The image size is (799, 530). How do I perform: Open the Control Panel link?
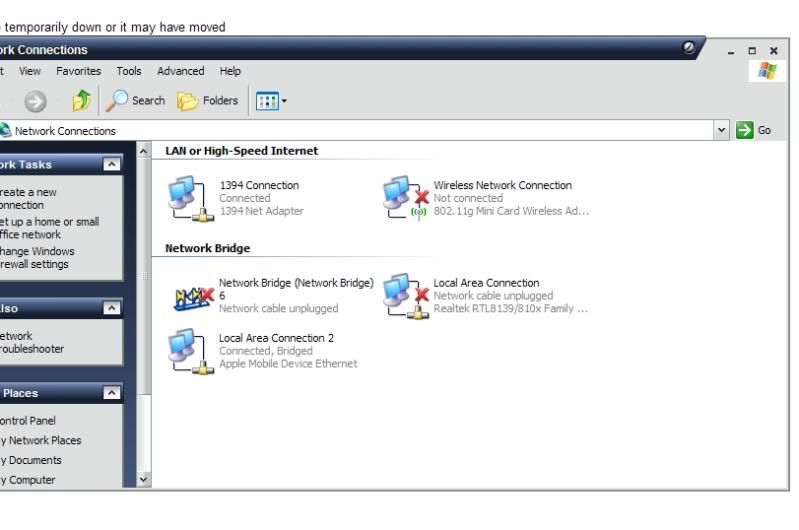[28, 421]
